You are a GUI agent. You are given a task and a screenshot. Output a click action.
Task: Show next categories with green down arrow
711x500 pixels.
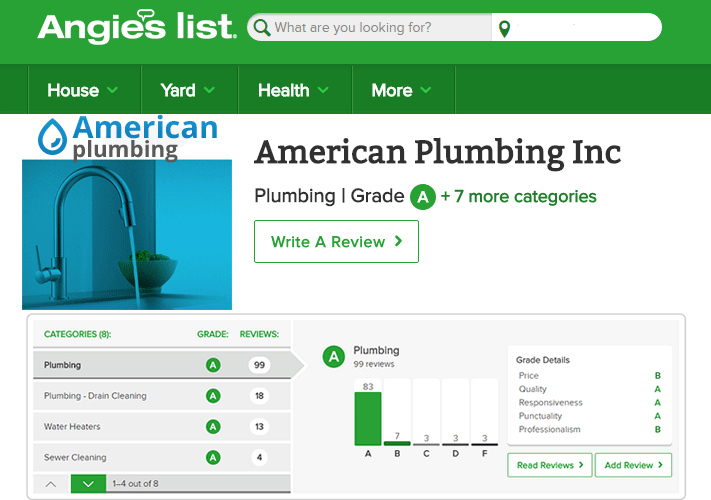click(88, 484)
